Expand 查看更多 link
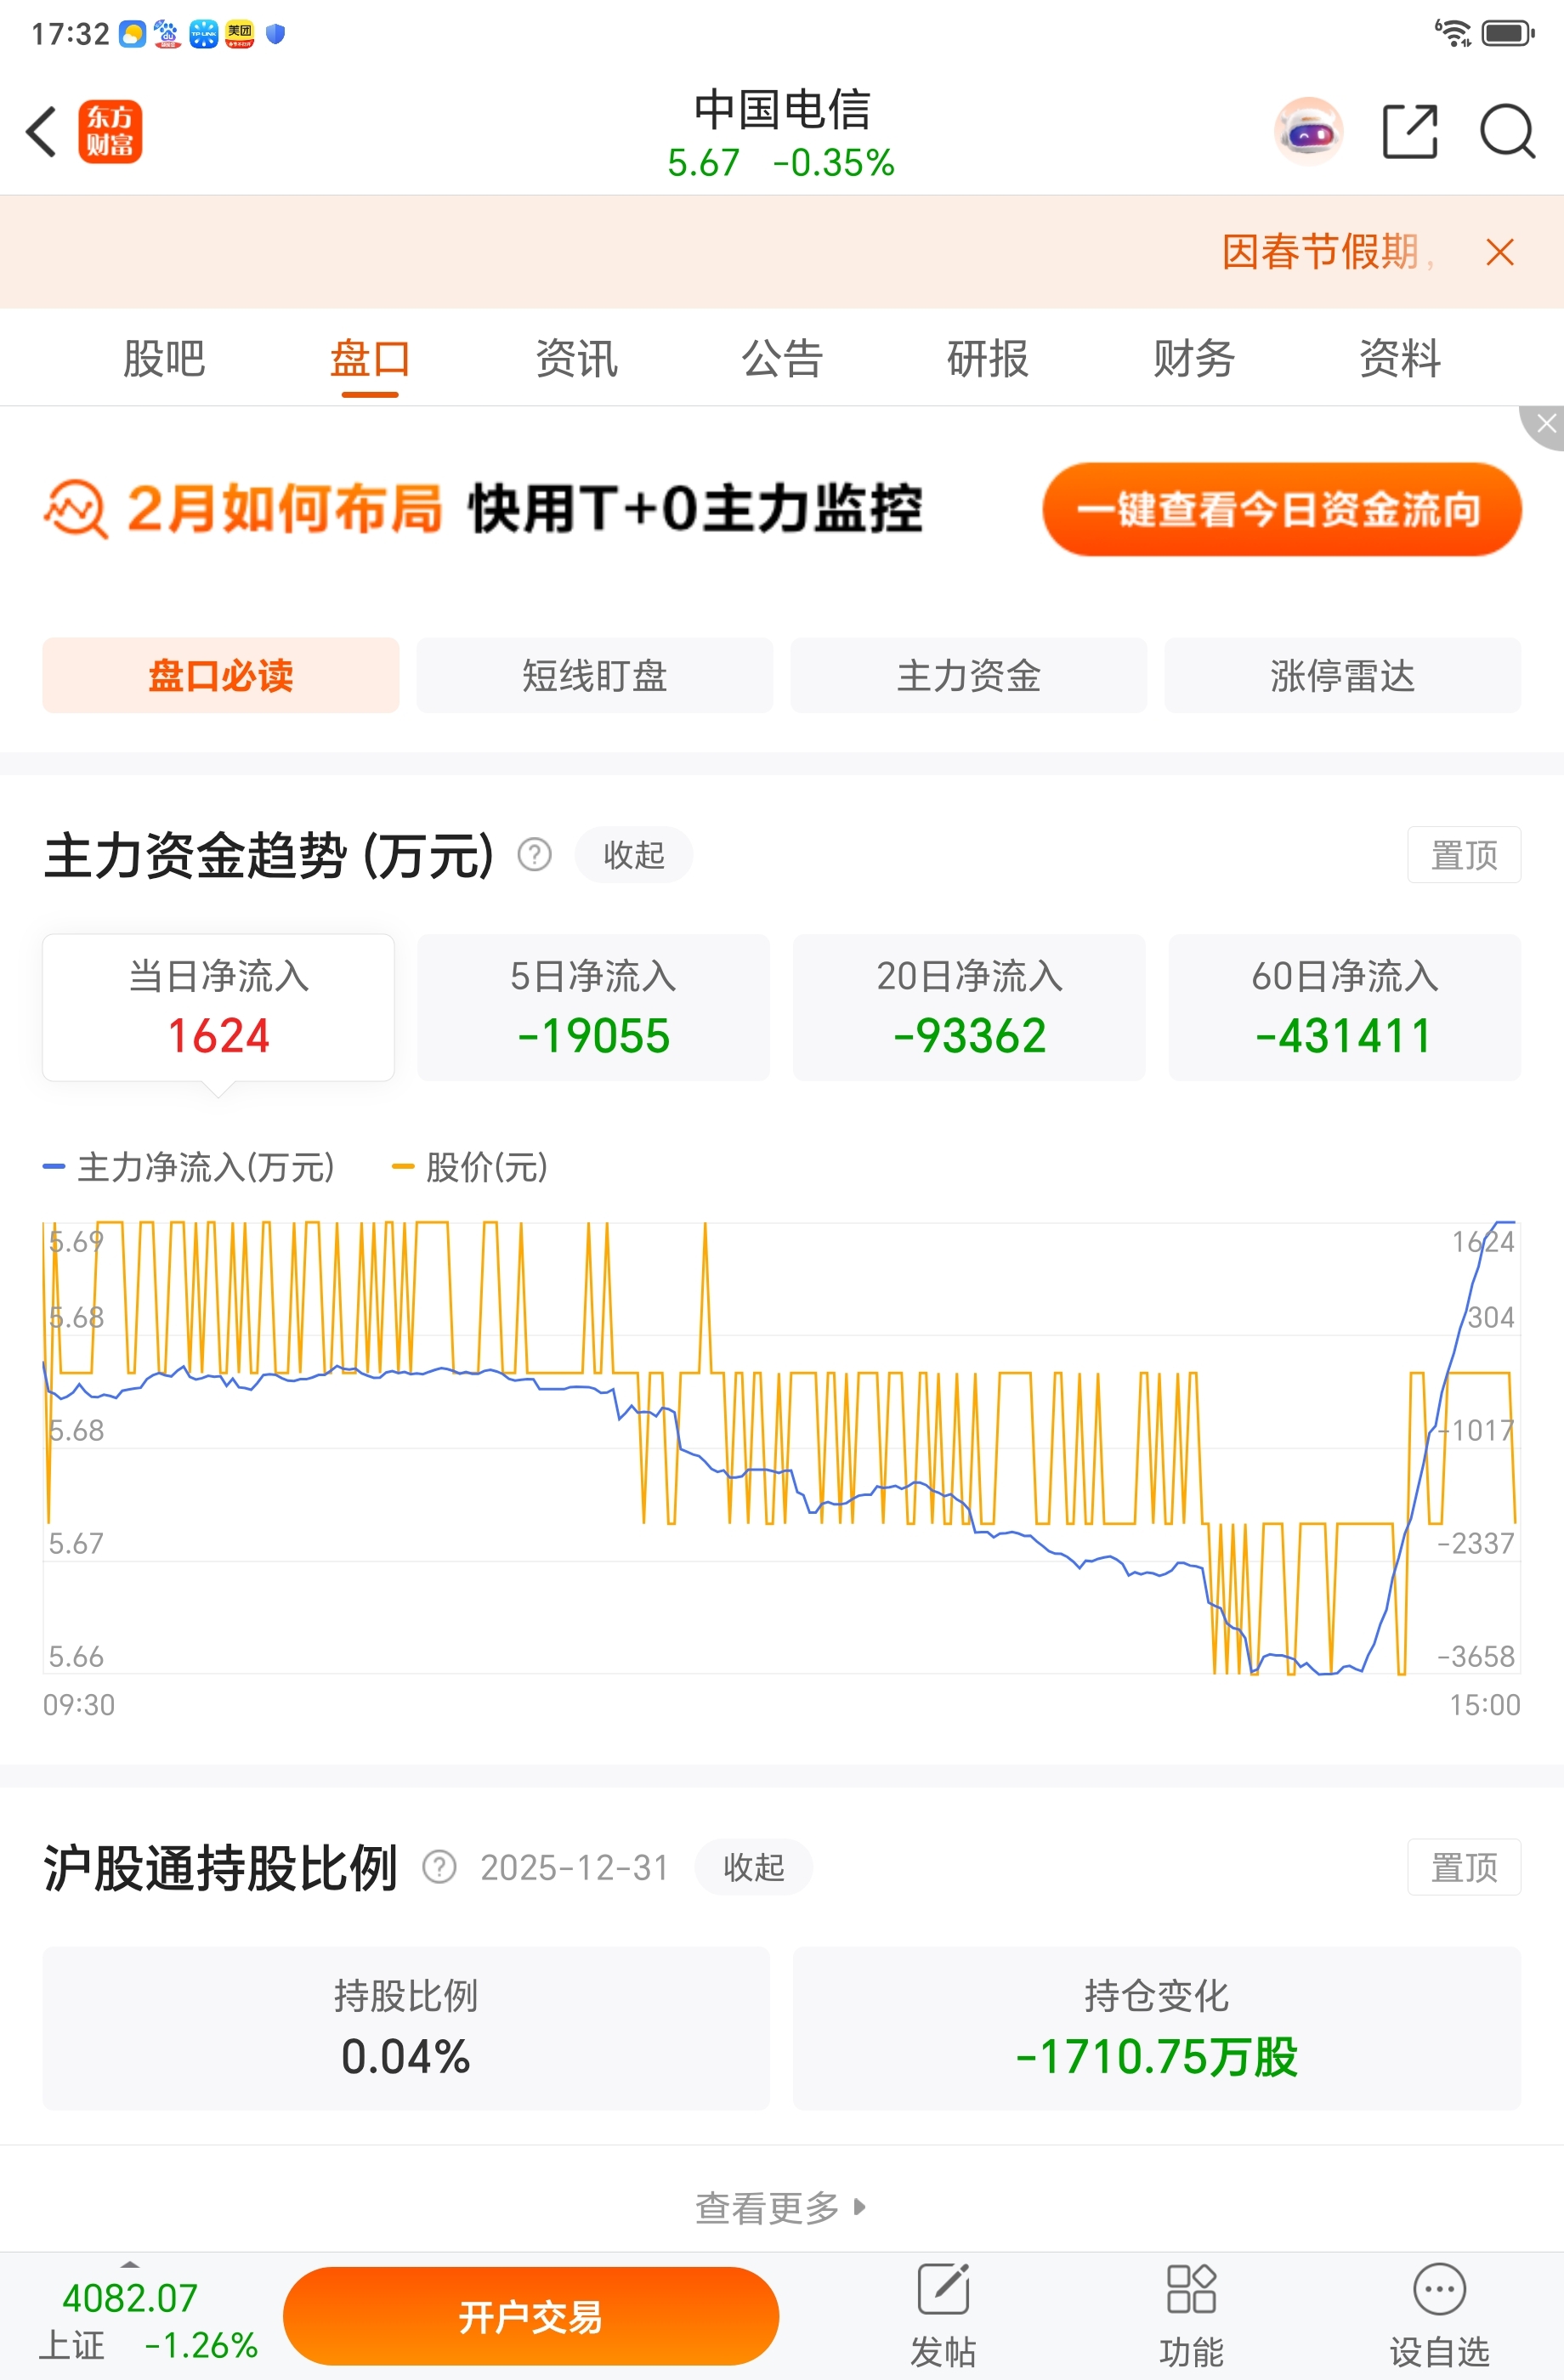This screenshot has width=1564, height=2380. pyautogui.click(x=781, y=2207)
